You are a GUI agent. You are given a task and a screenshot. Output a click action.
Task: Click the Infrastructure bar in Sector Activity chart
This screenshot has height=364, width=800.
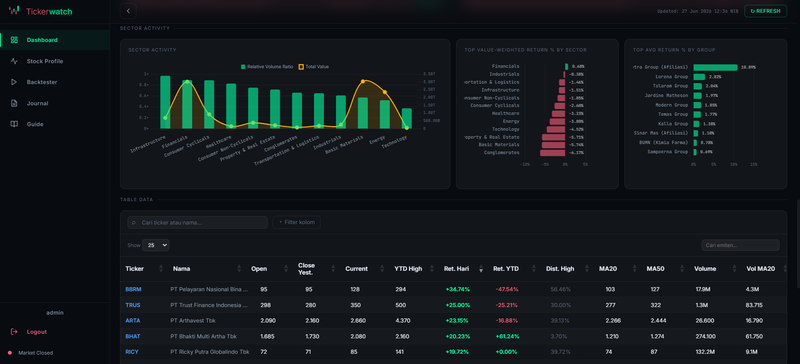tap(165, 102)
